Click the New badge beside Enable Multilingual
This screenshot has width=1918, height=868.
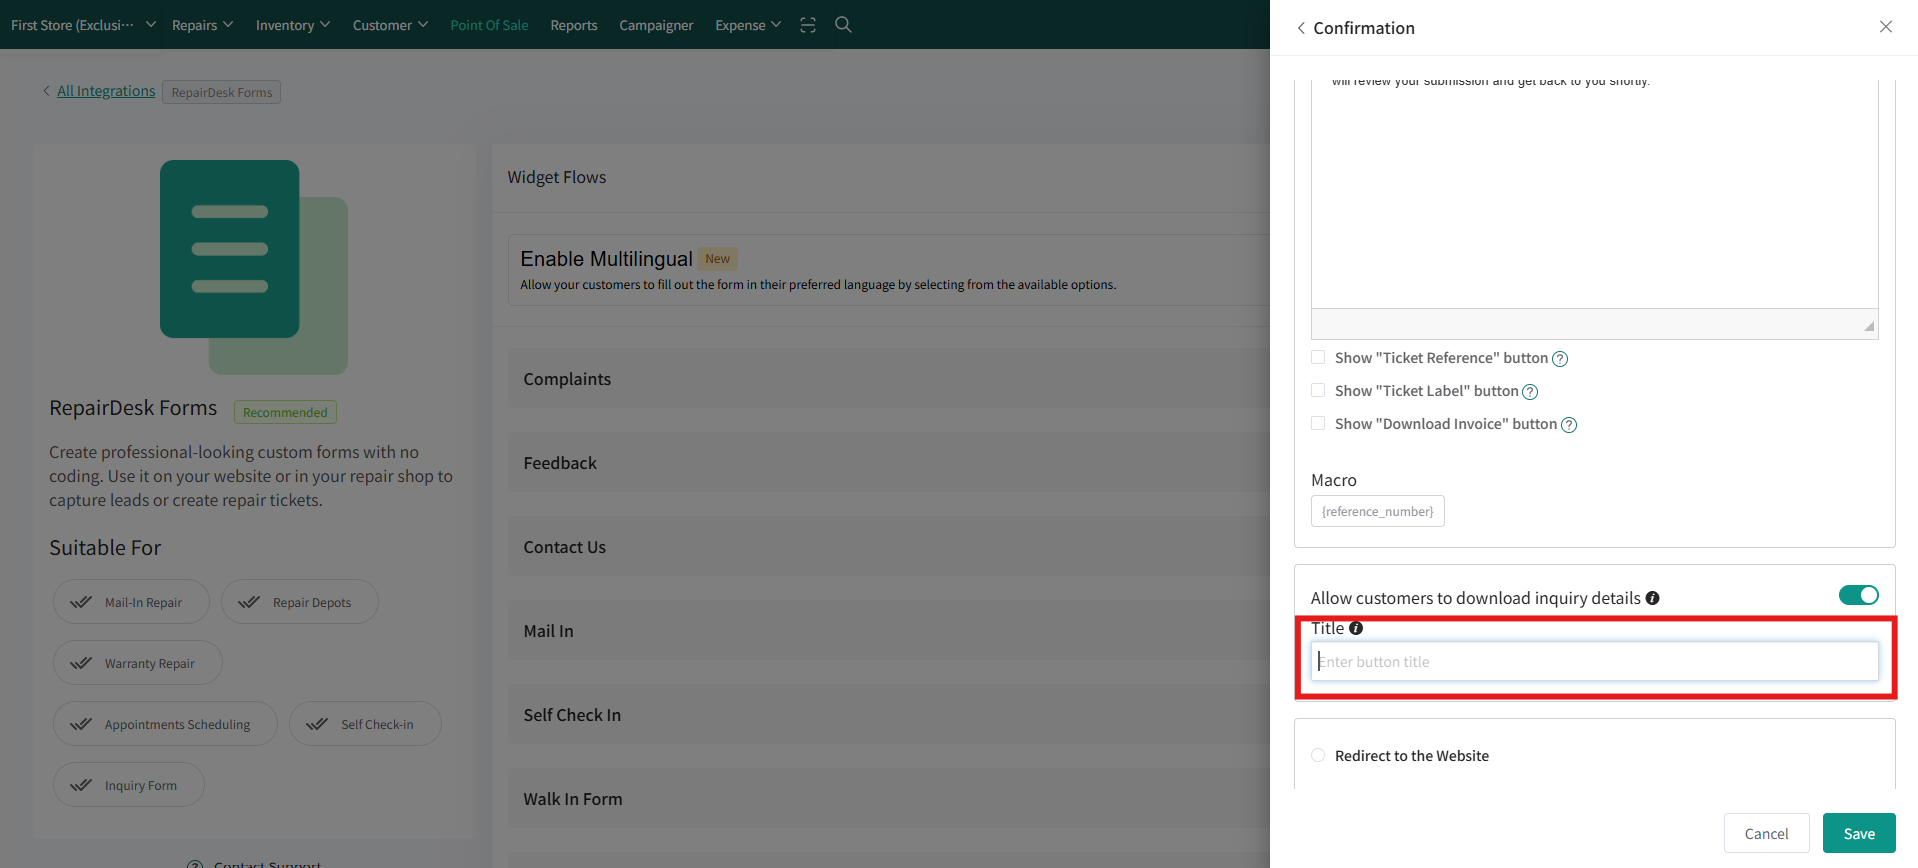[x=717, y=259]
